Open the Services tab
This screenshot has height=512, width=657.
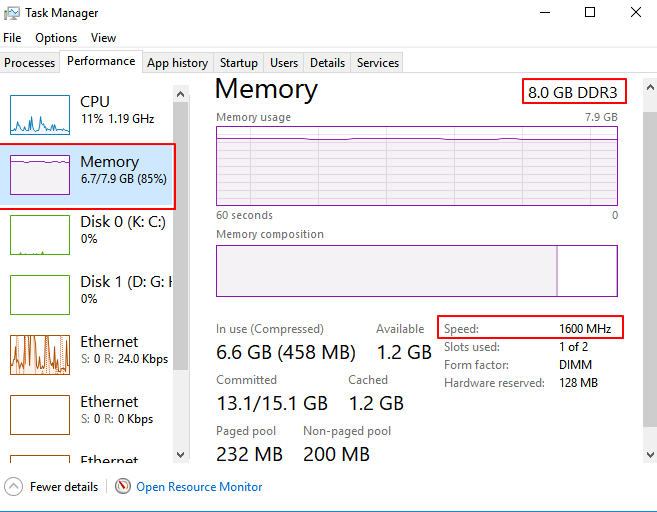(x=378, y=63)
